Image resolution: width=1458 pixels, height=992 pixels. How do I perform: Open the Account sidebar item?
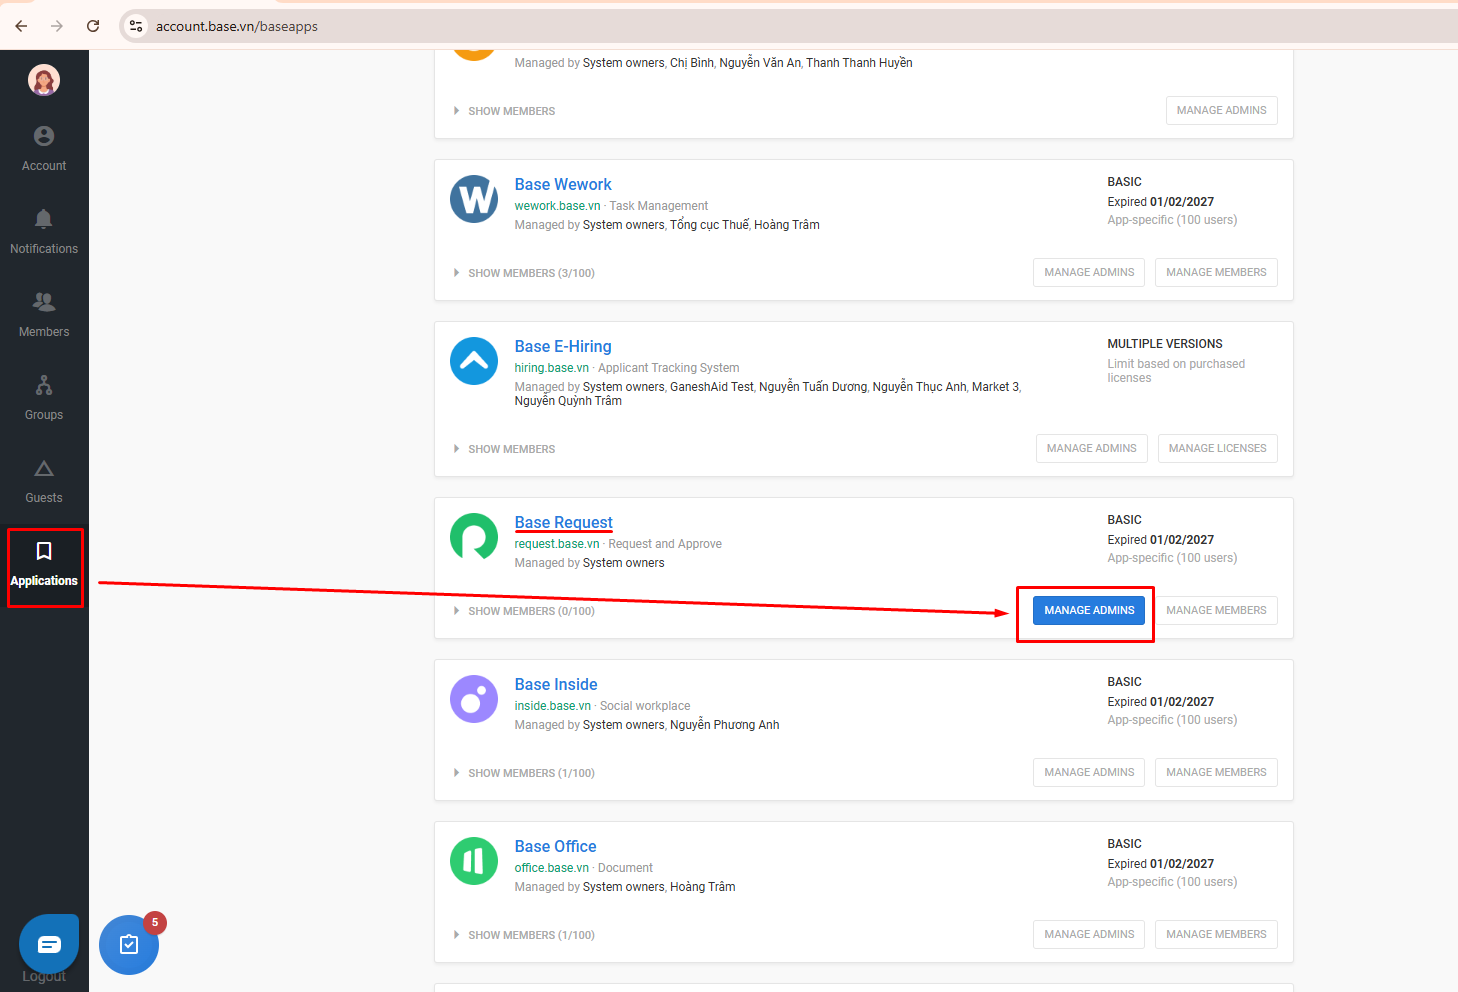coord(44,149)
